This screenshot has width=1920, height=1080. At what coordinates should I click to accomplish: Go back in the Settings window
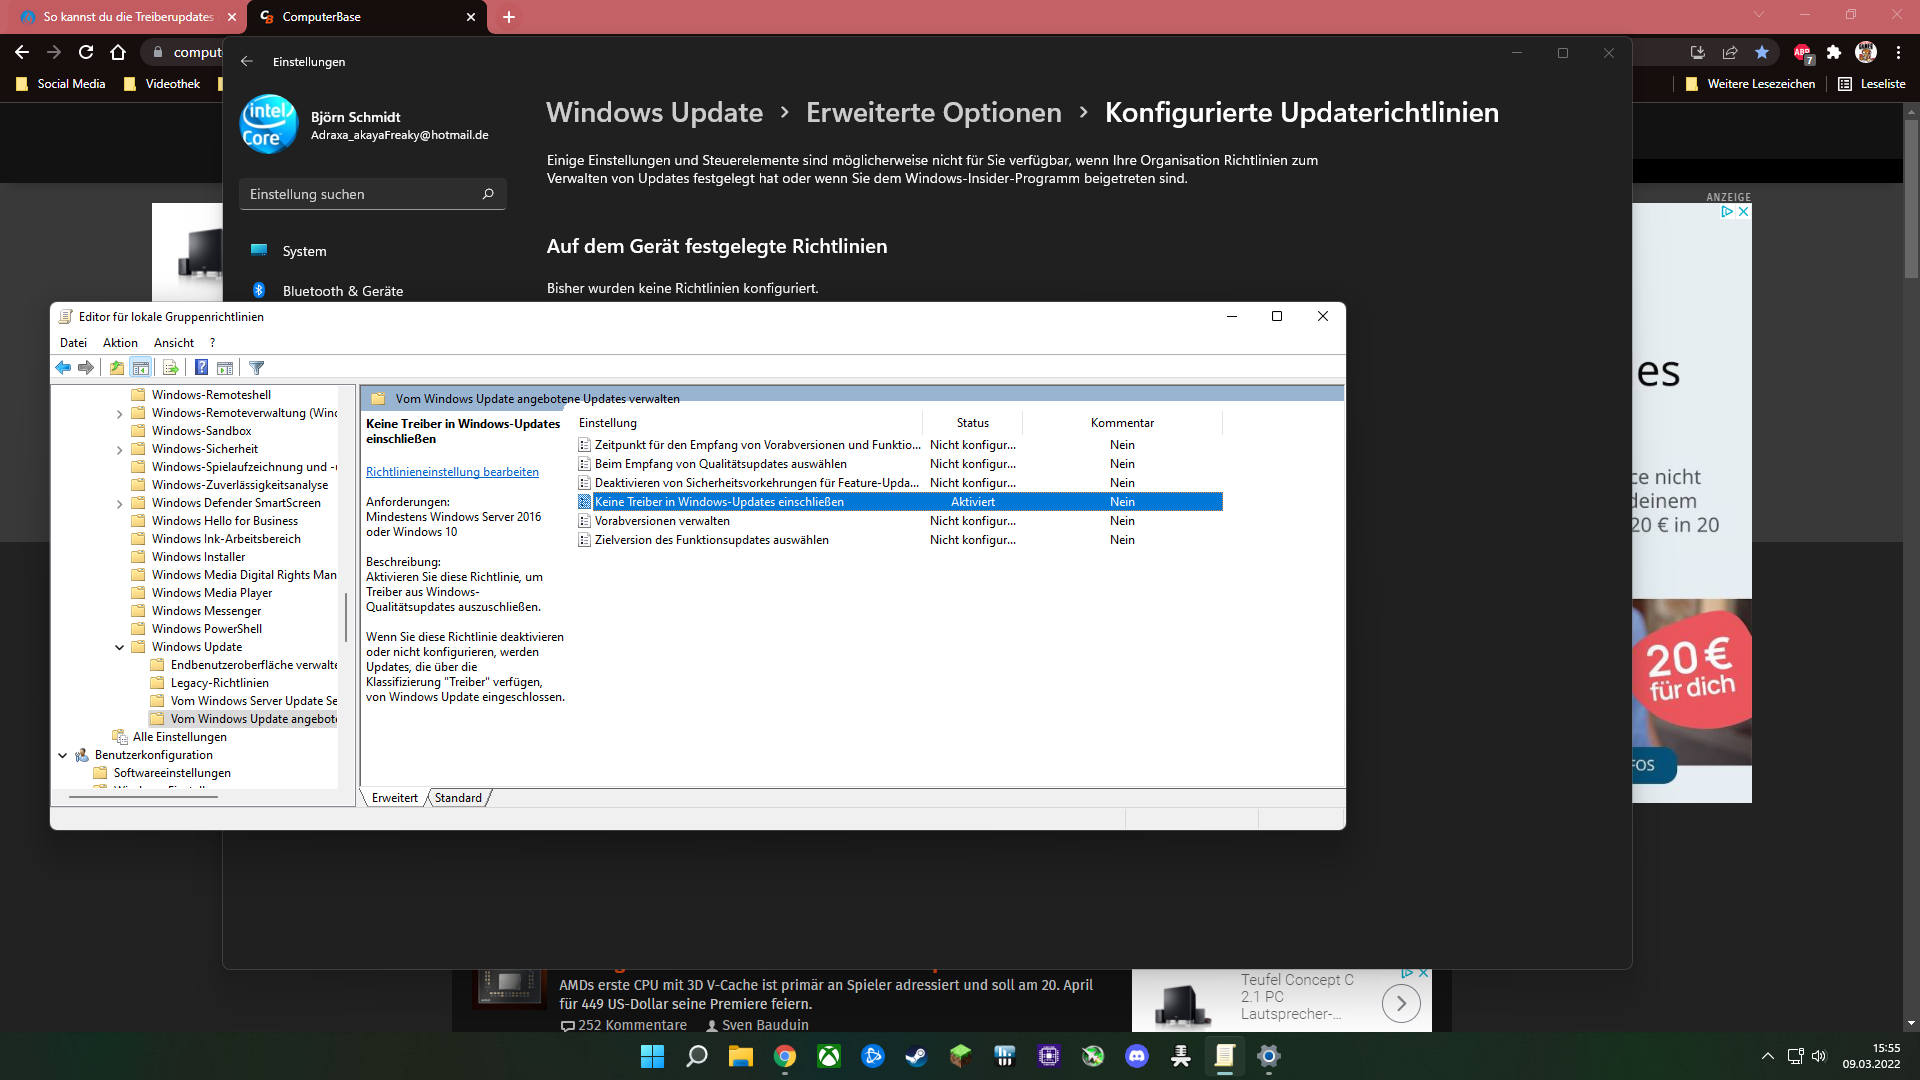tap(247, 61)
